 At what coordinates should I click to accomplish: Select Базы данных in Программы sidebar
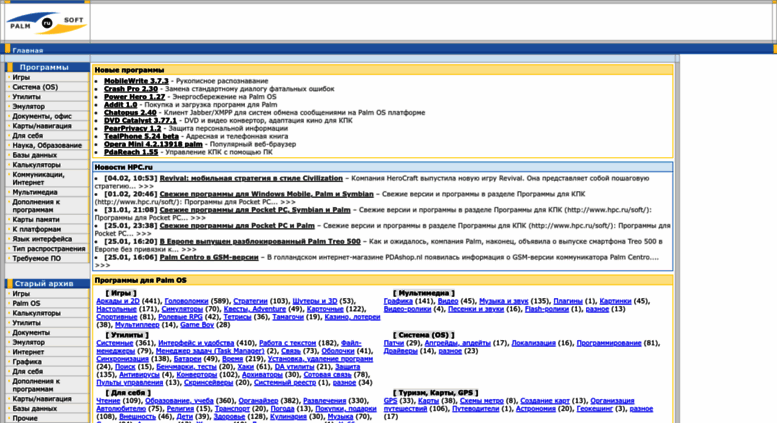point(35,155)
